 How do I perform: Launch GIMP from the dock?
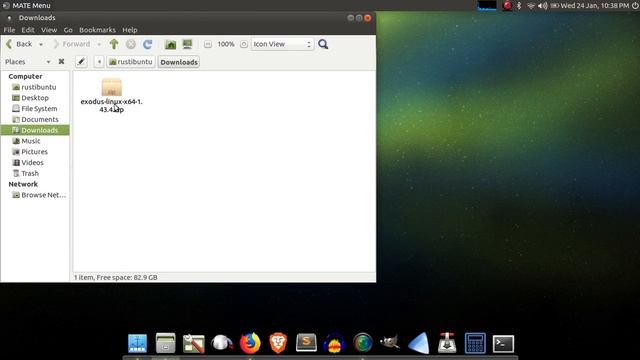point(390,342)
